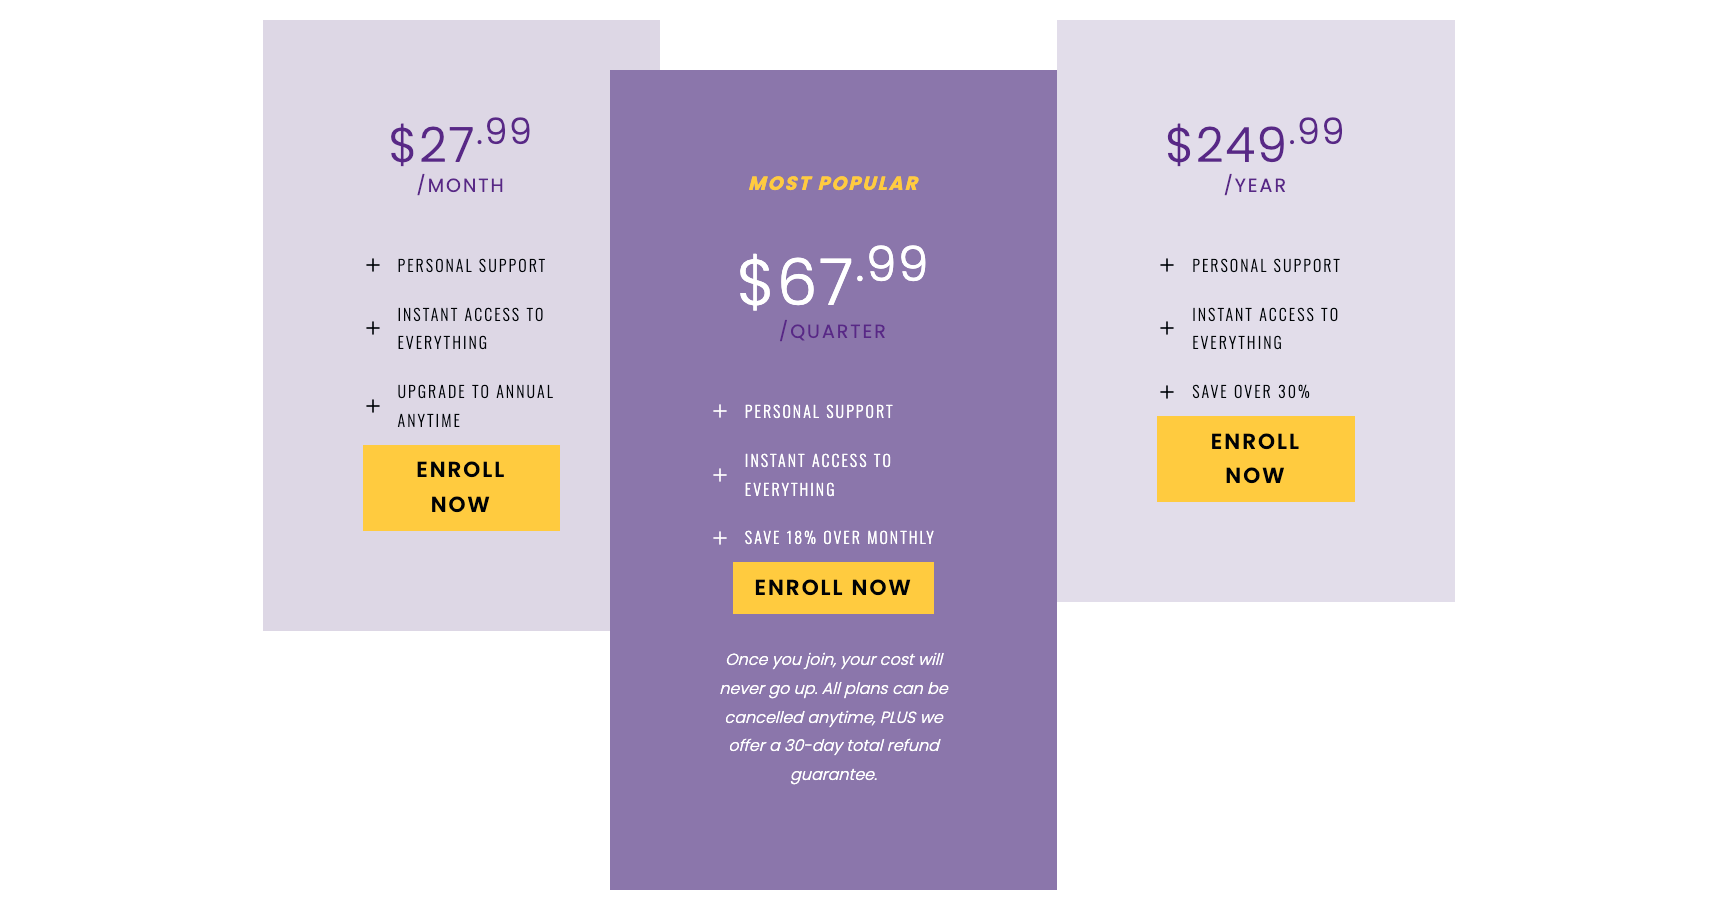Click the Upgrade to Annual Anytime text

475,406
